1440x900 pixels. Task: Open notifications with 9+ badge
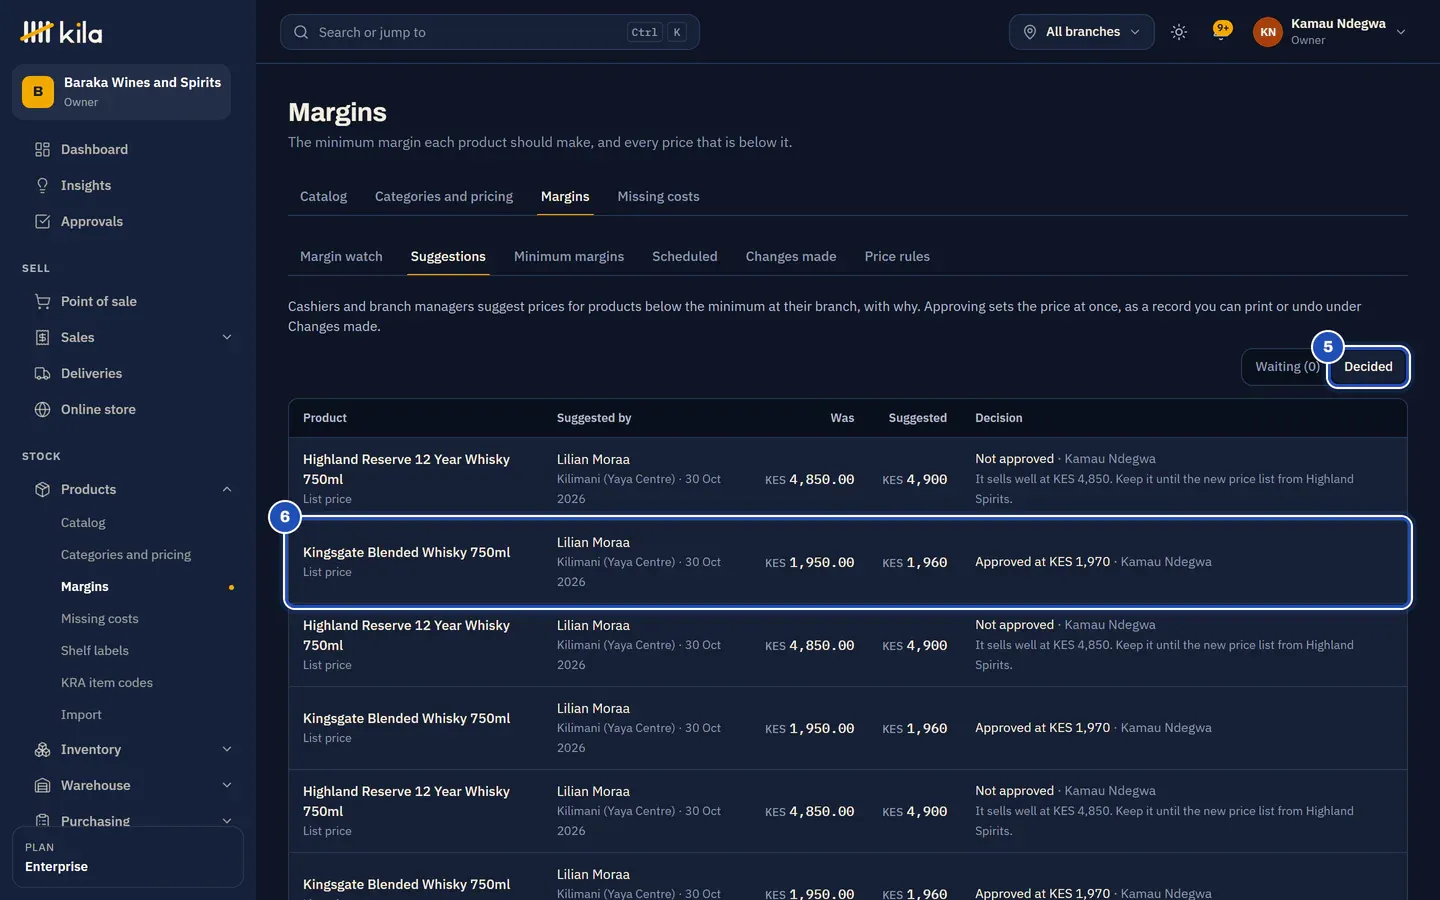[x=1221, y=32]
